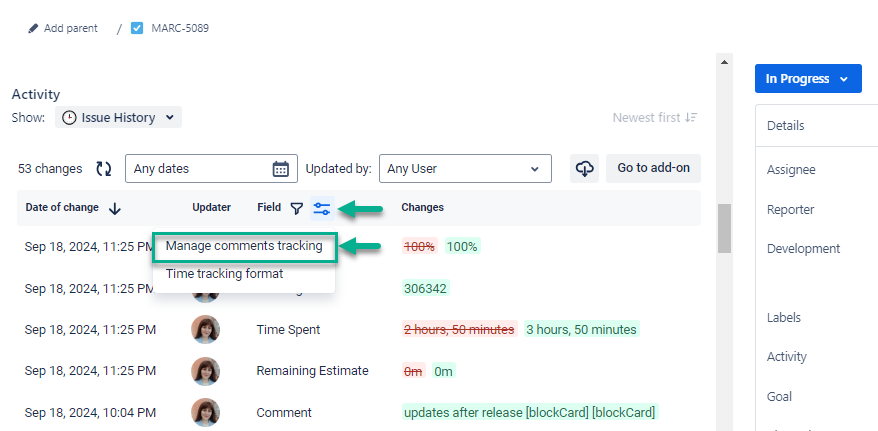Sort by Date of change arrow
The width and height of the screenshot is (878, 431).
click(x=115, y=208)
